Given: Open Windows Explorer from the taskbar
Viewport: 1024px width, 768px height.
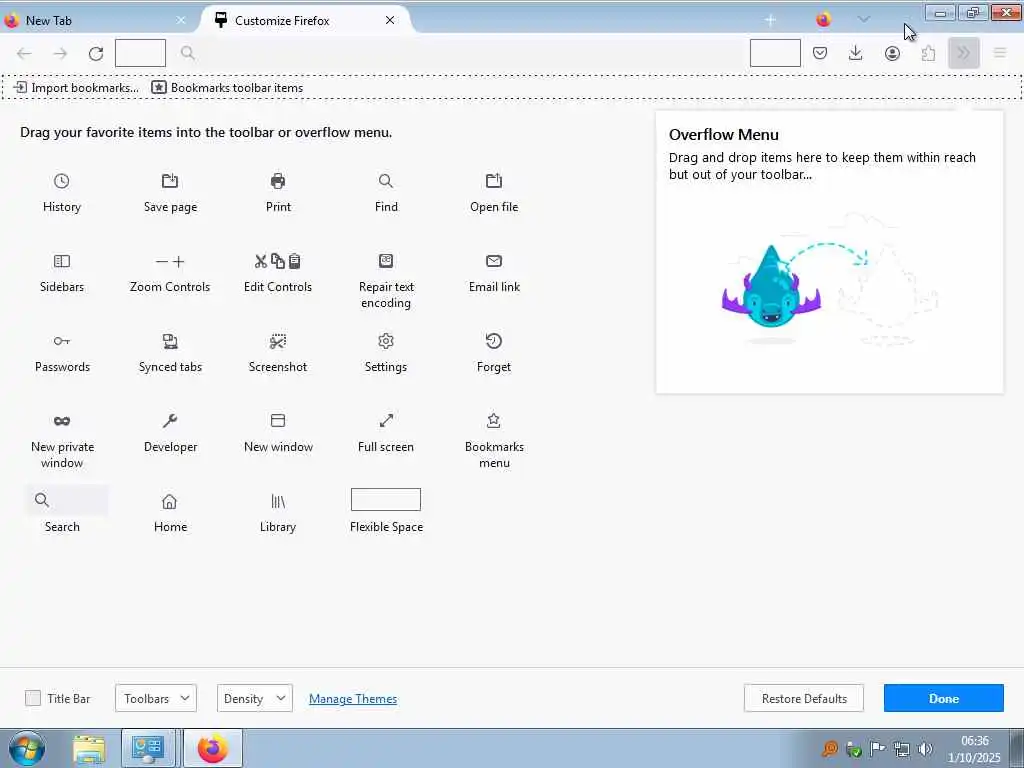Looking at the screenshot, I should pyautogui.click(x=89, y=748).
